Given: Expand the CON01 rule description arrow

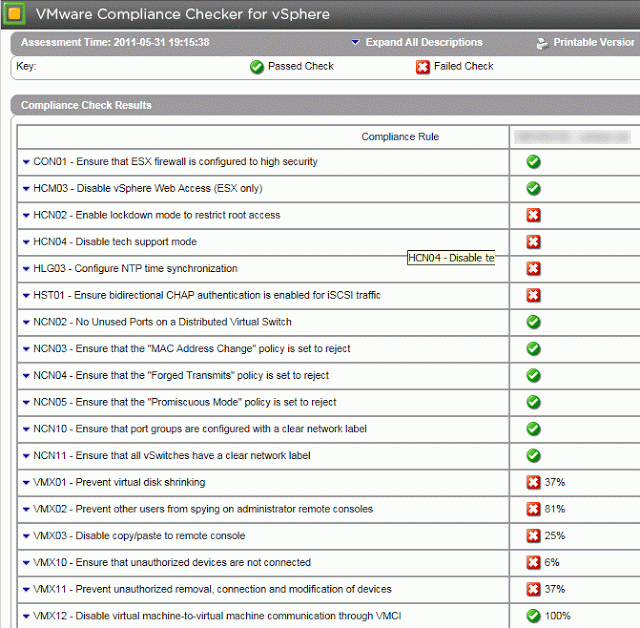Looking at the screenshot, I should 26,162.
